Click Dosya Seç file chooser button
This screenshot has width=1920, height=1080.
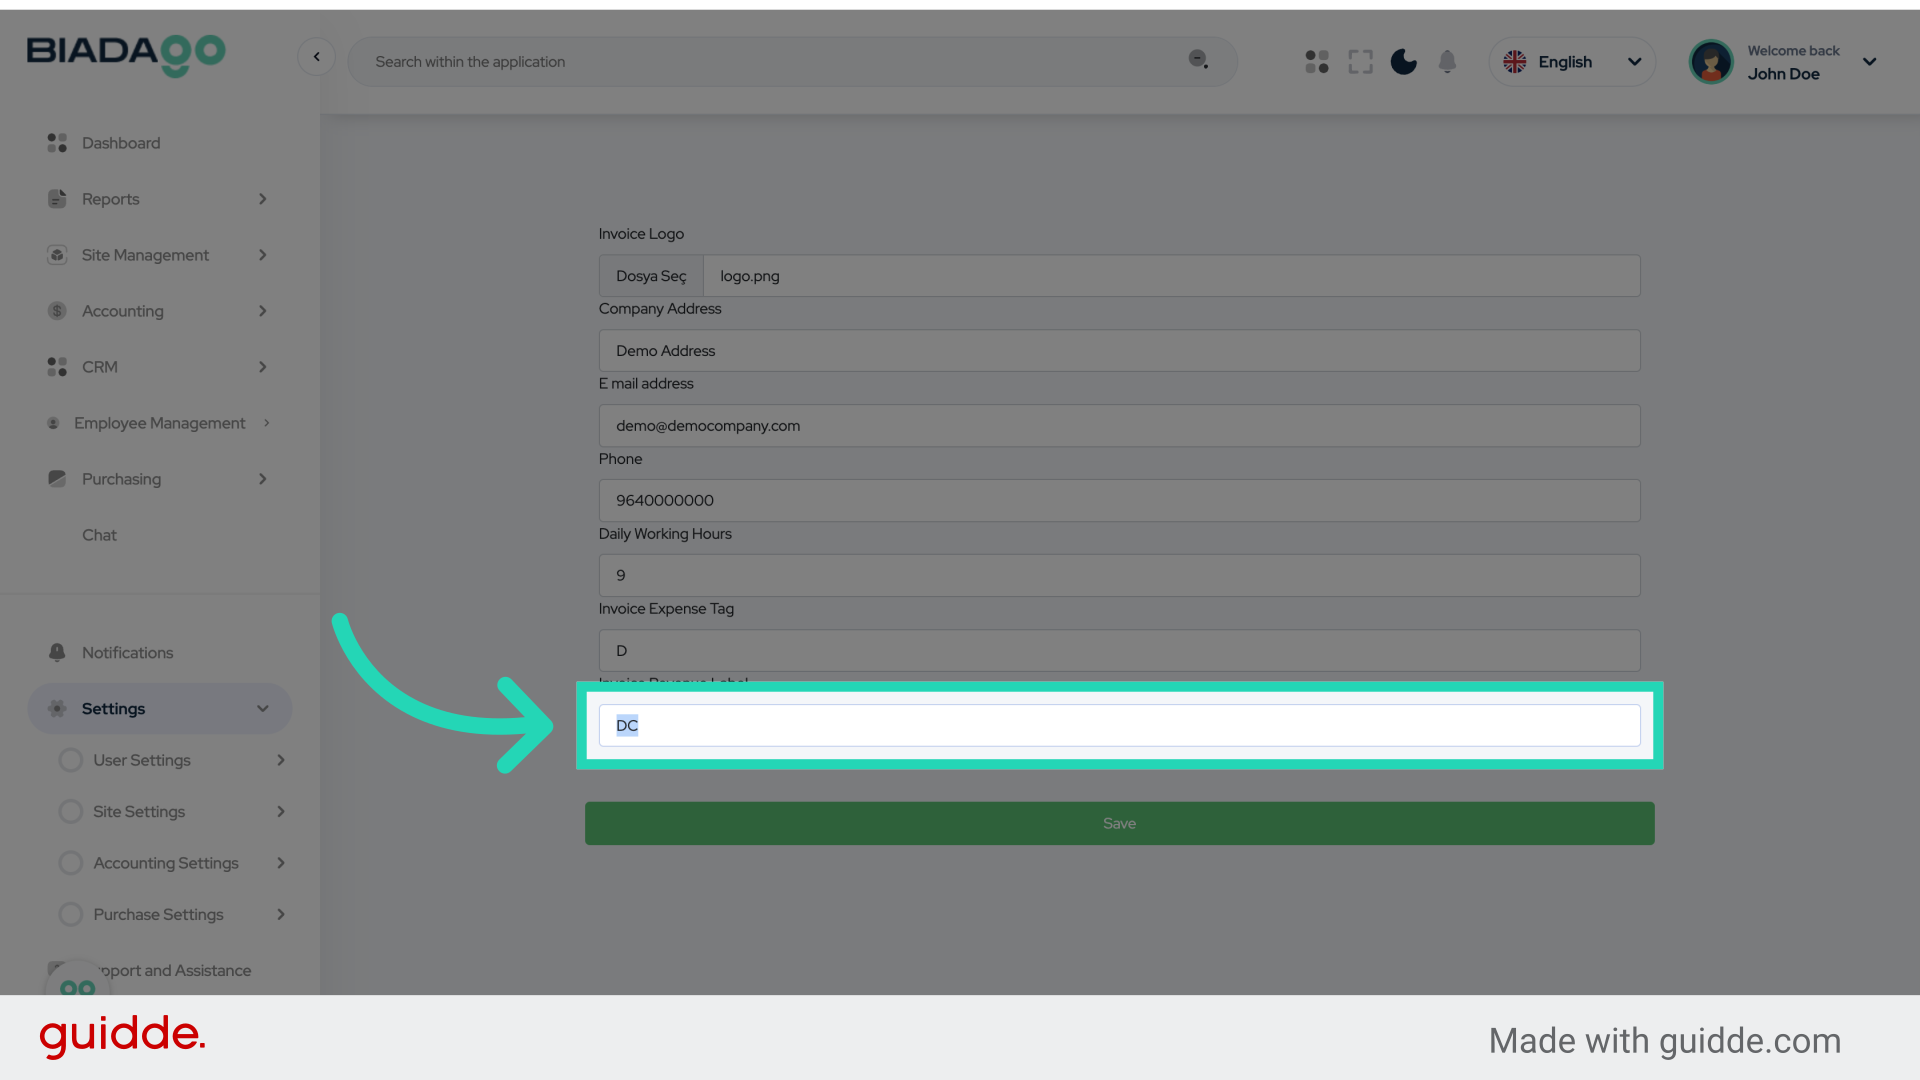click(651, 276)
